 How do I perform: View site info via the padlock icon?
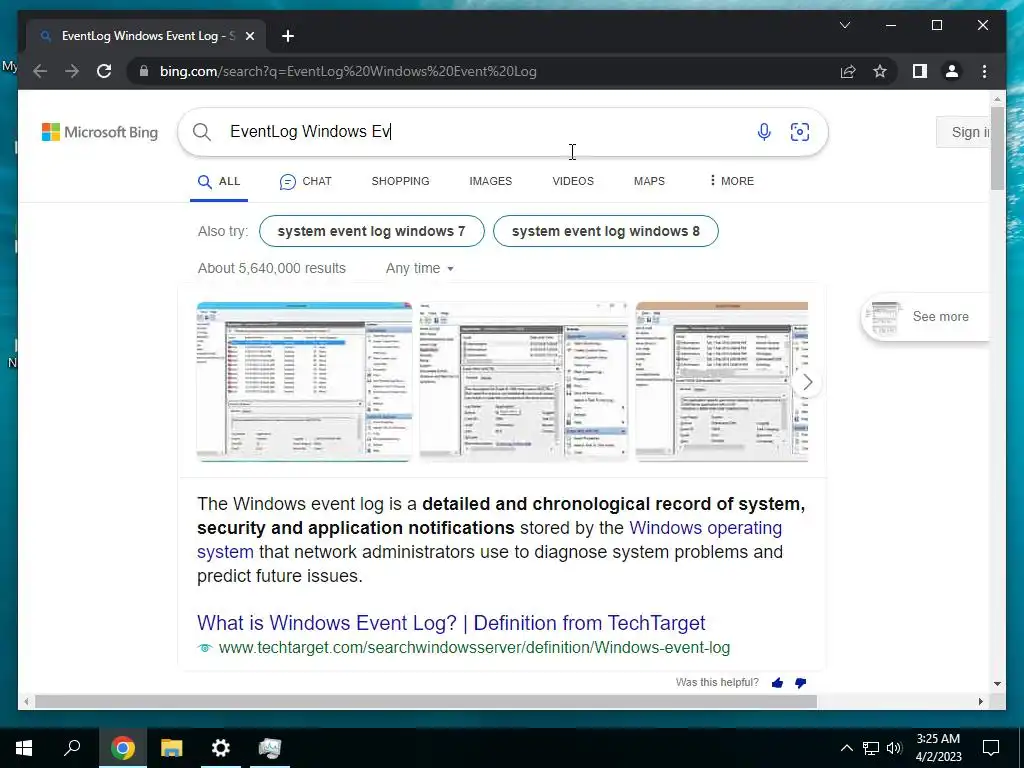click(144, 71)
